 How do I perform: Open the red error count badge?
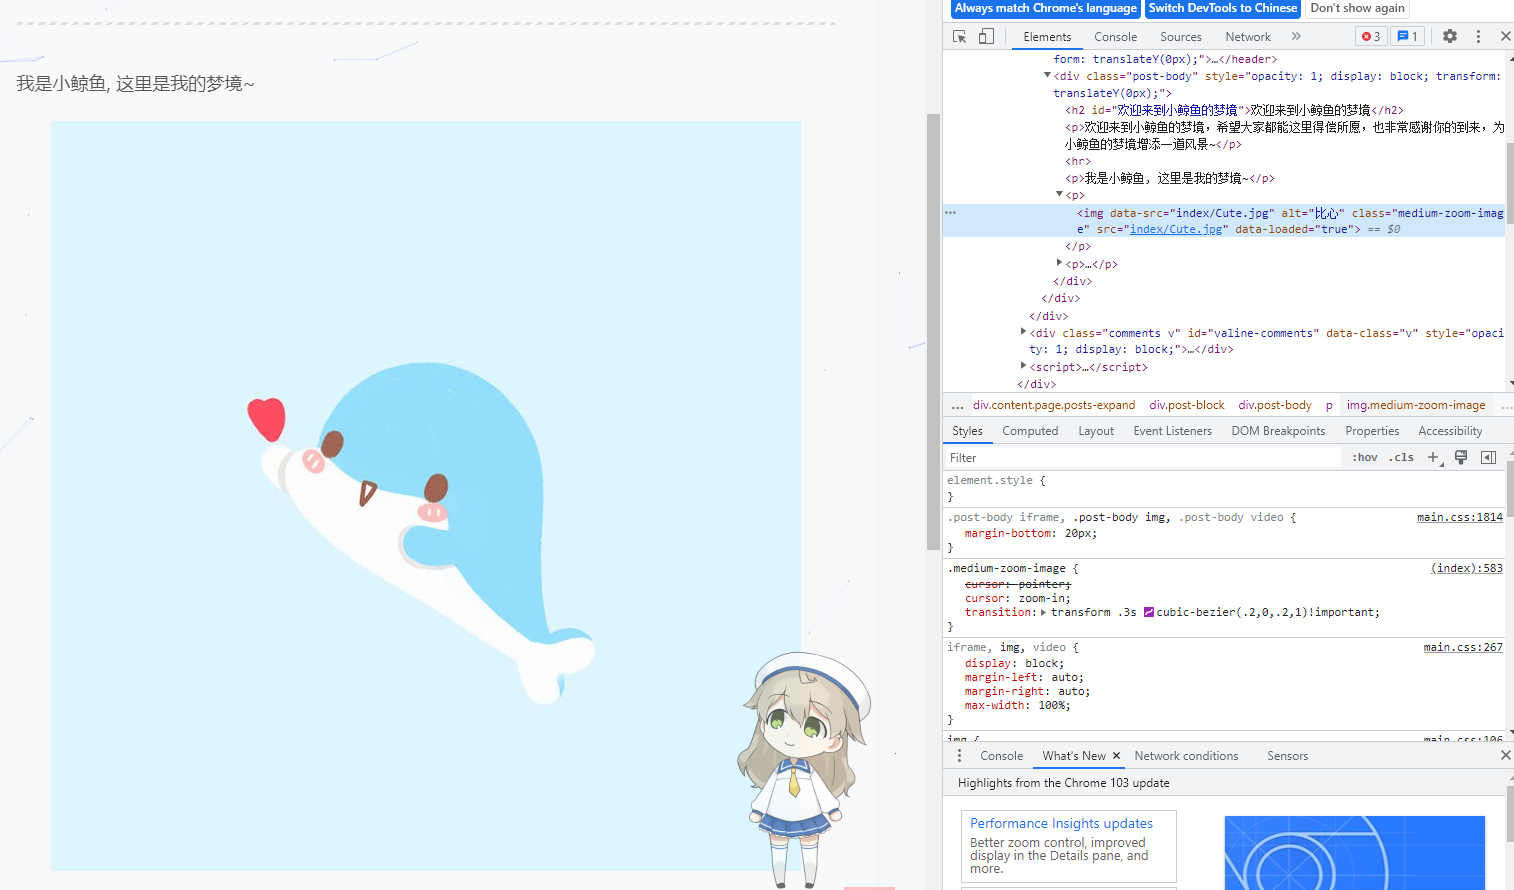coord(1371,36)
